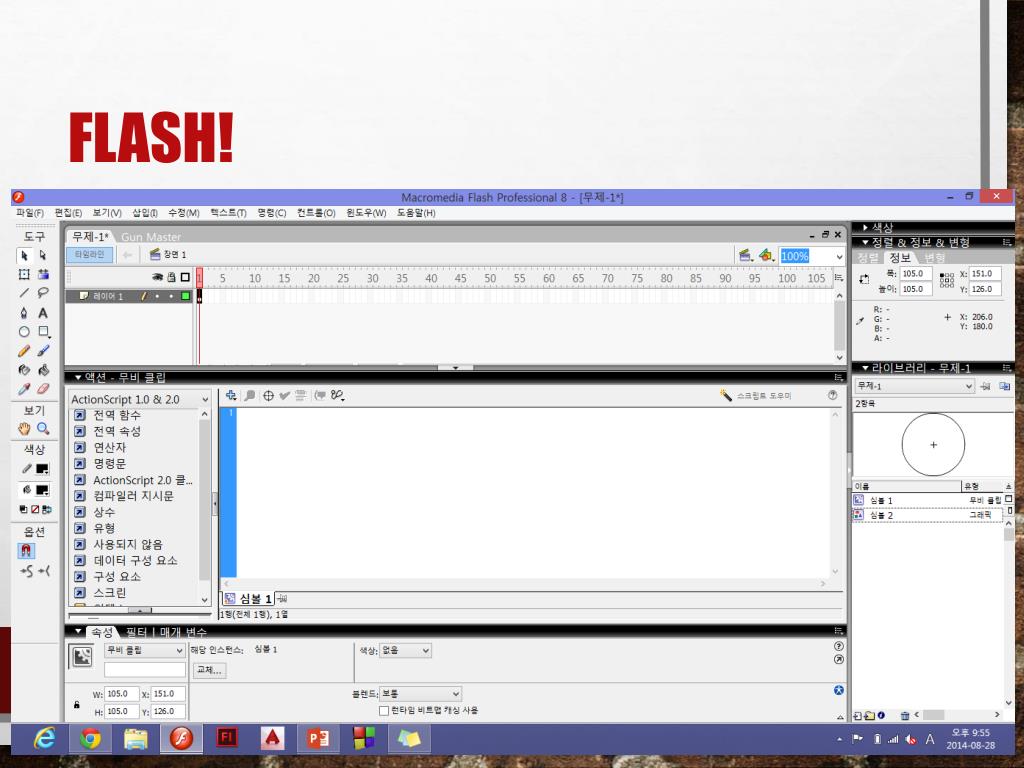Click the Edit Symbols icon
The width and height of the screenshot is (1024, 768).
pyautogui.click(x=766, y=255)
